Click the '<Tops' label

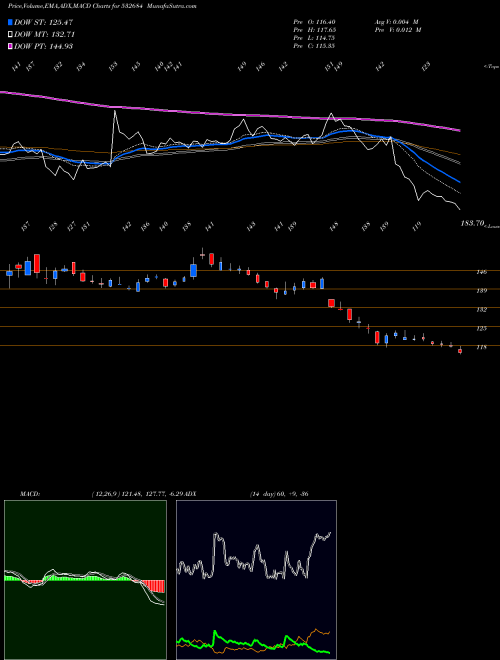click(x=491, y=67)
